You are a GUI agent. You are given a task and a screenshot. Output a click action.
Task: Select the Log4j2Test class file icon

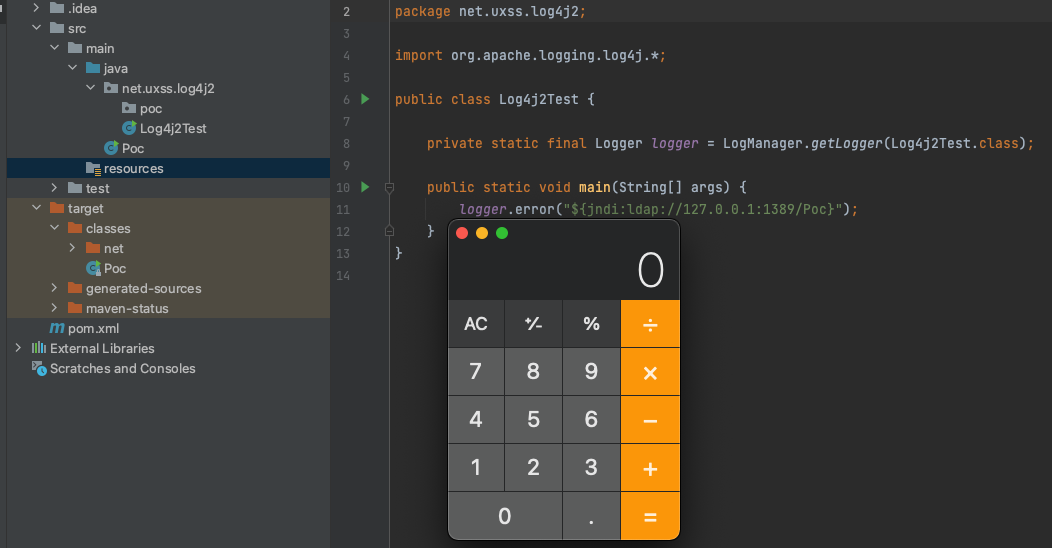click(129, 128)
